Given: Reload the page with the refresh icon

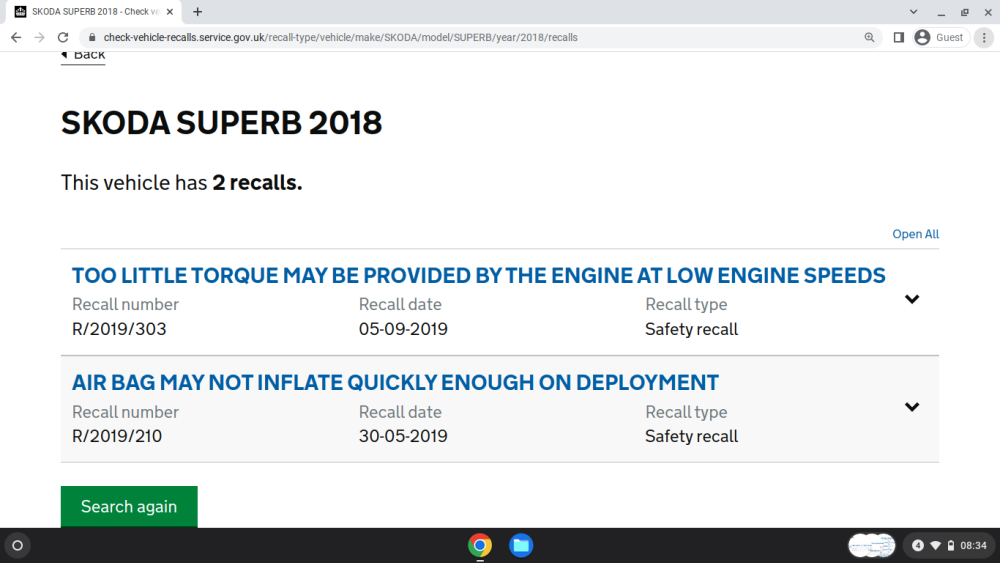Looking at the screenshot, I should (x=62, y=38).
